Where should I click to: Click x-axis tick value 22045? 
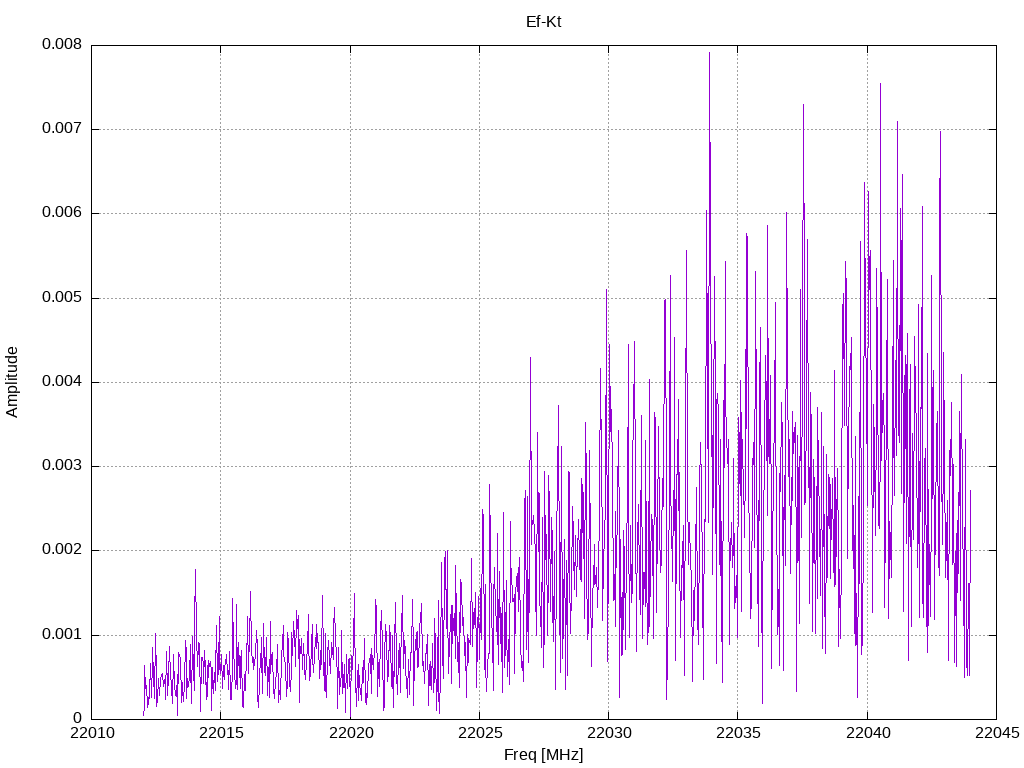[x=997, y=733]
